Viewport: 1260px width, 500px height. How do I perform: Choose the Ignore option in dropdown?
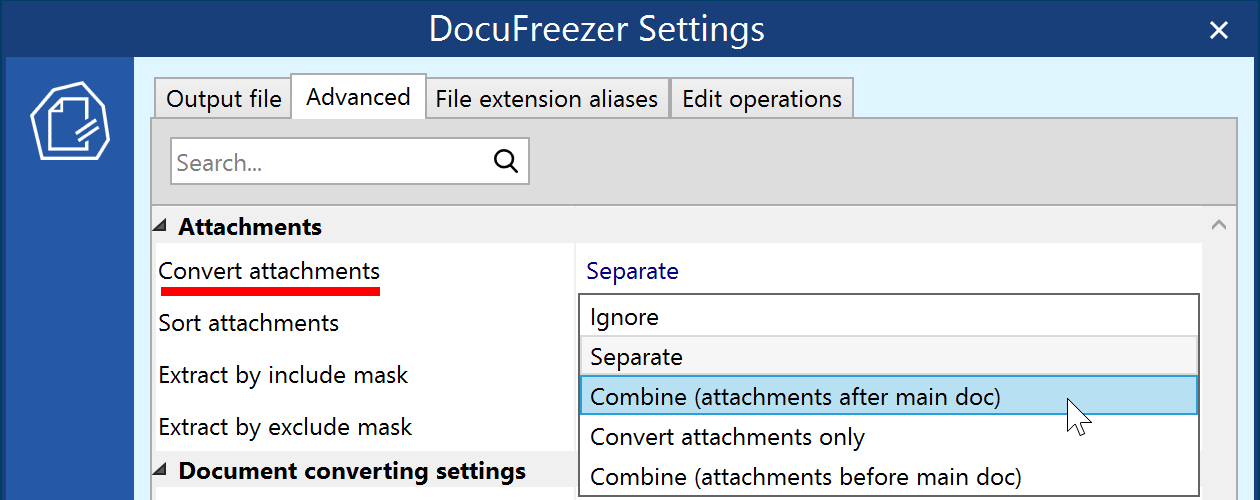[624, 318]
